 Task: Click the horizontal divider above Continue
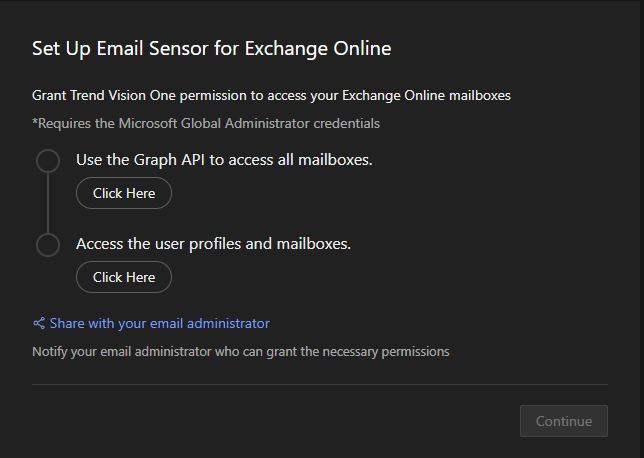320,384
